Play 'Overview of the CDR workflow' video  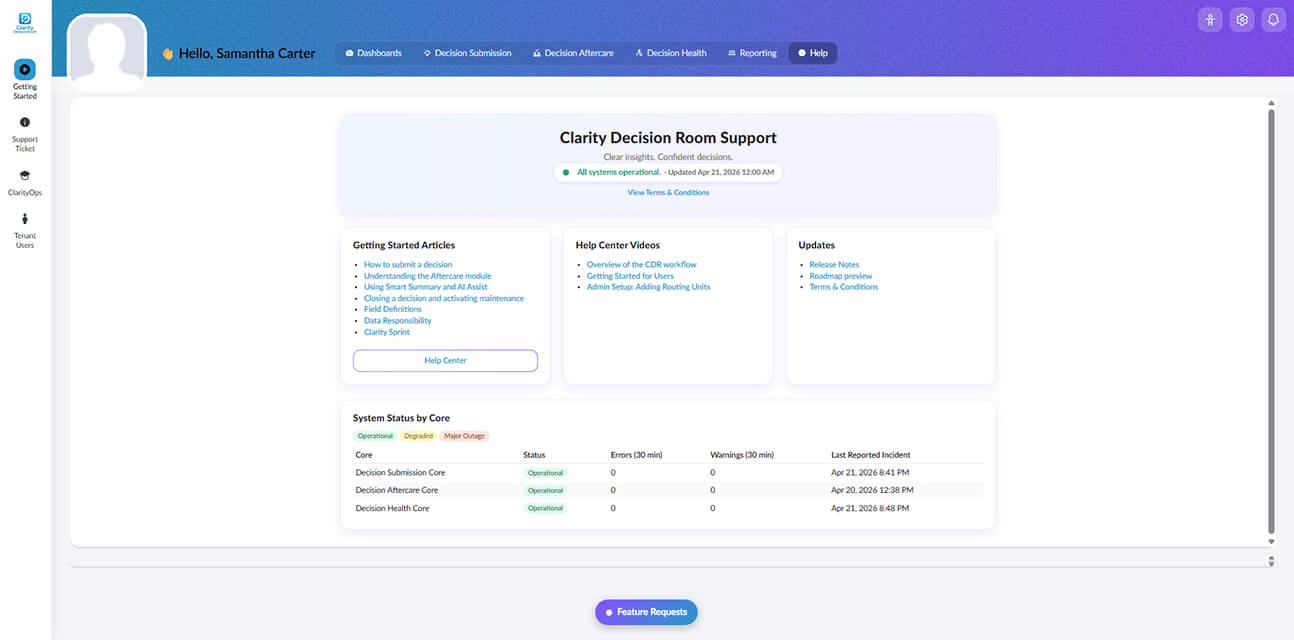coord(642,264)
